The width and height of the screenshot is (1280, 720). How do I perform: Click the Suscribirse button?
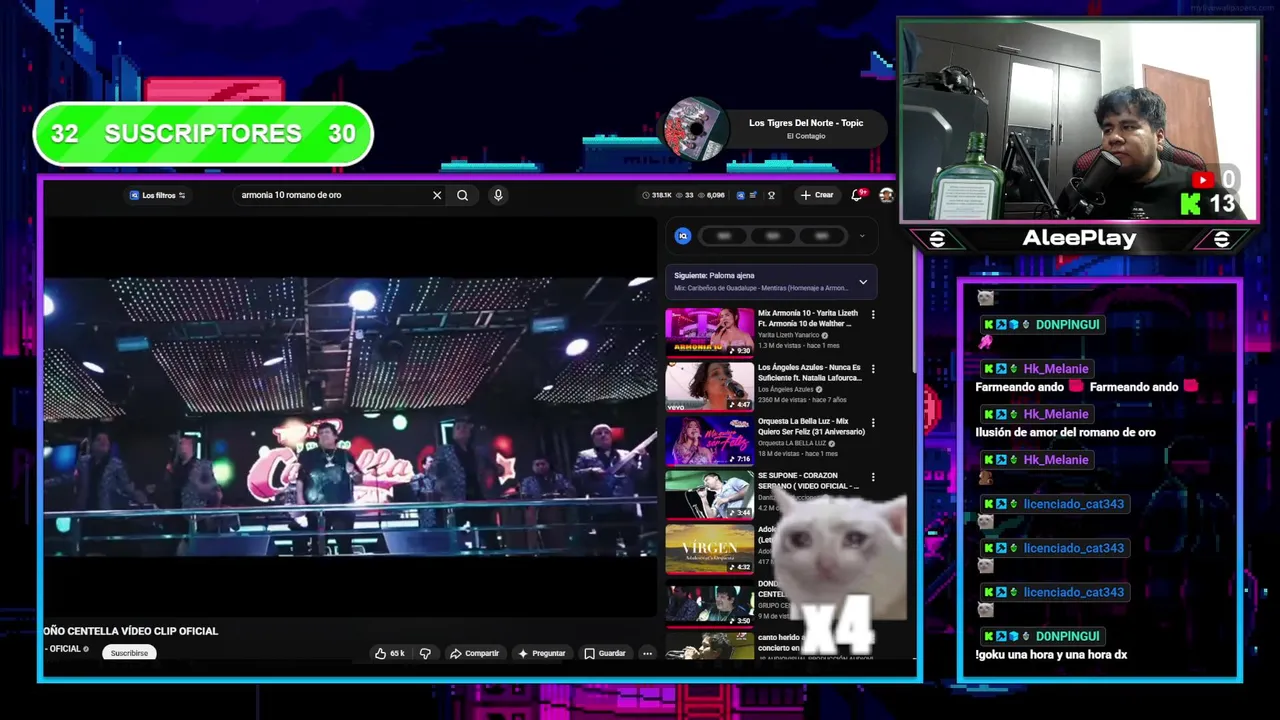[x=129, y=653]
